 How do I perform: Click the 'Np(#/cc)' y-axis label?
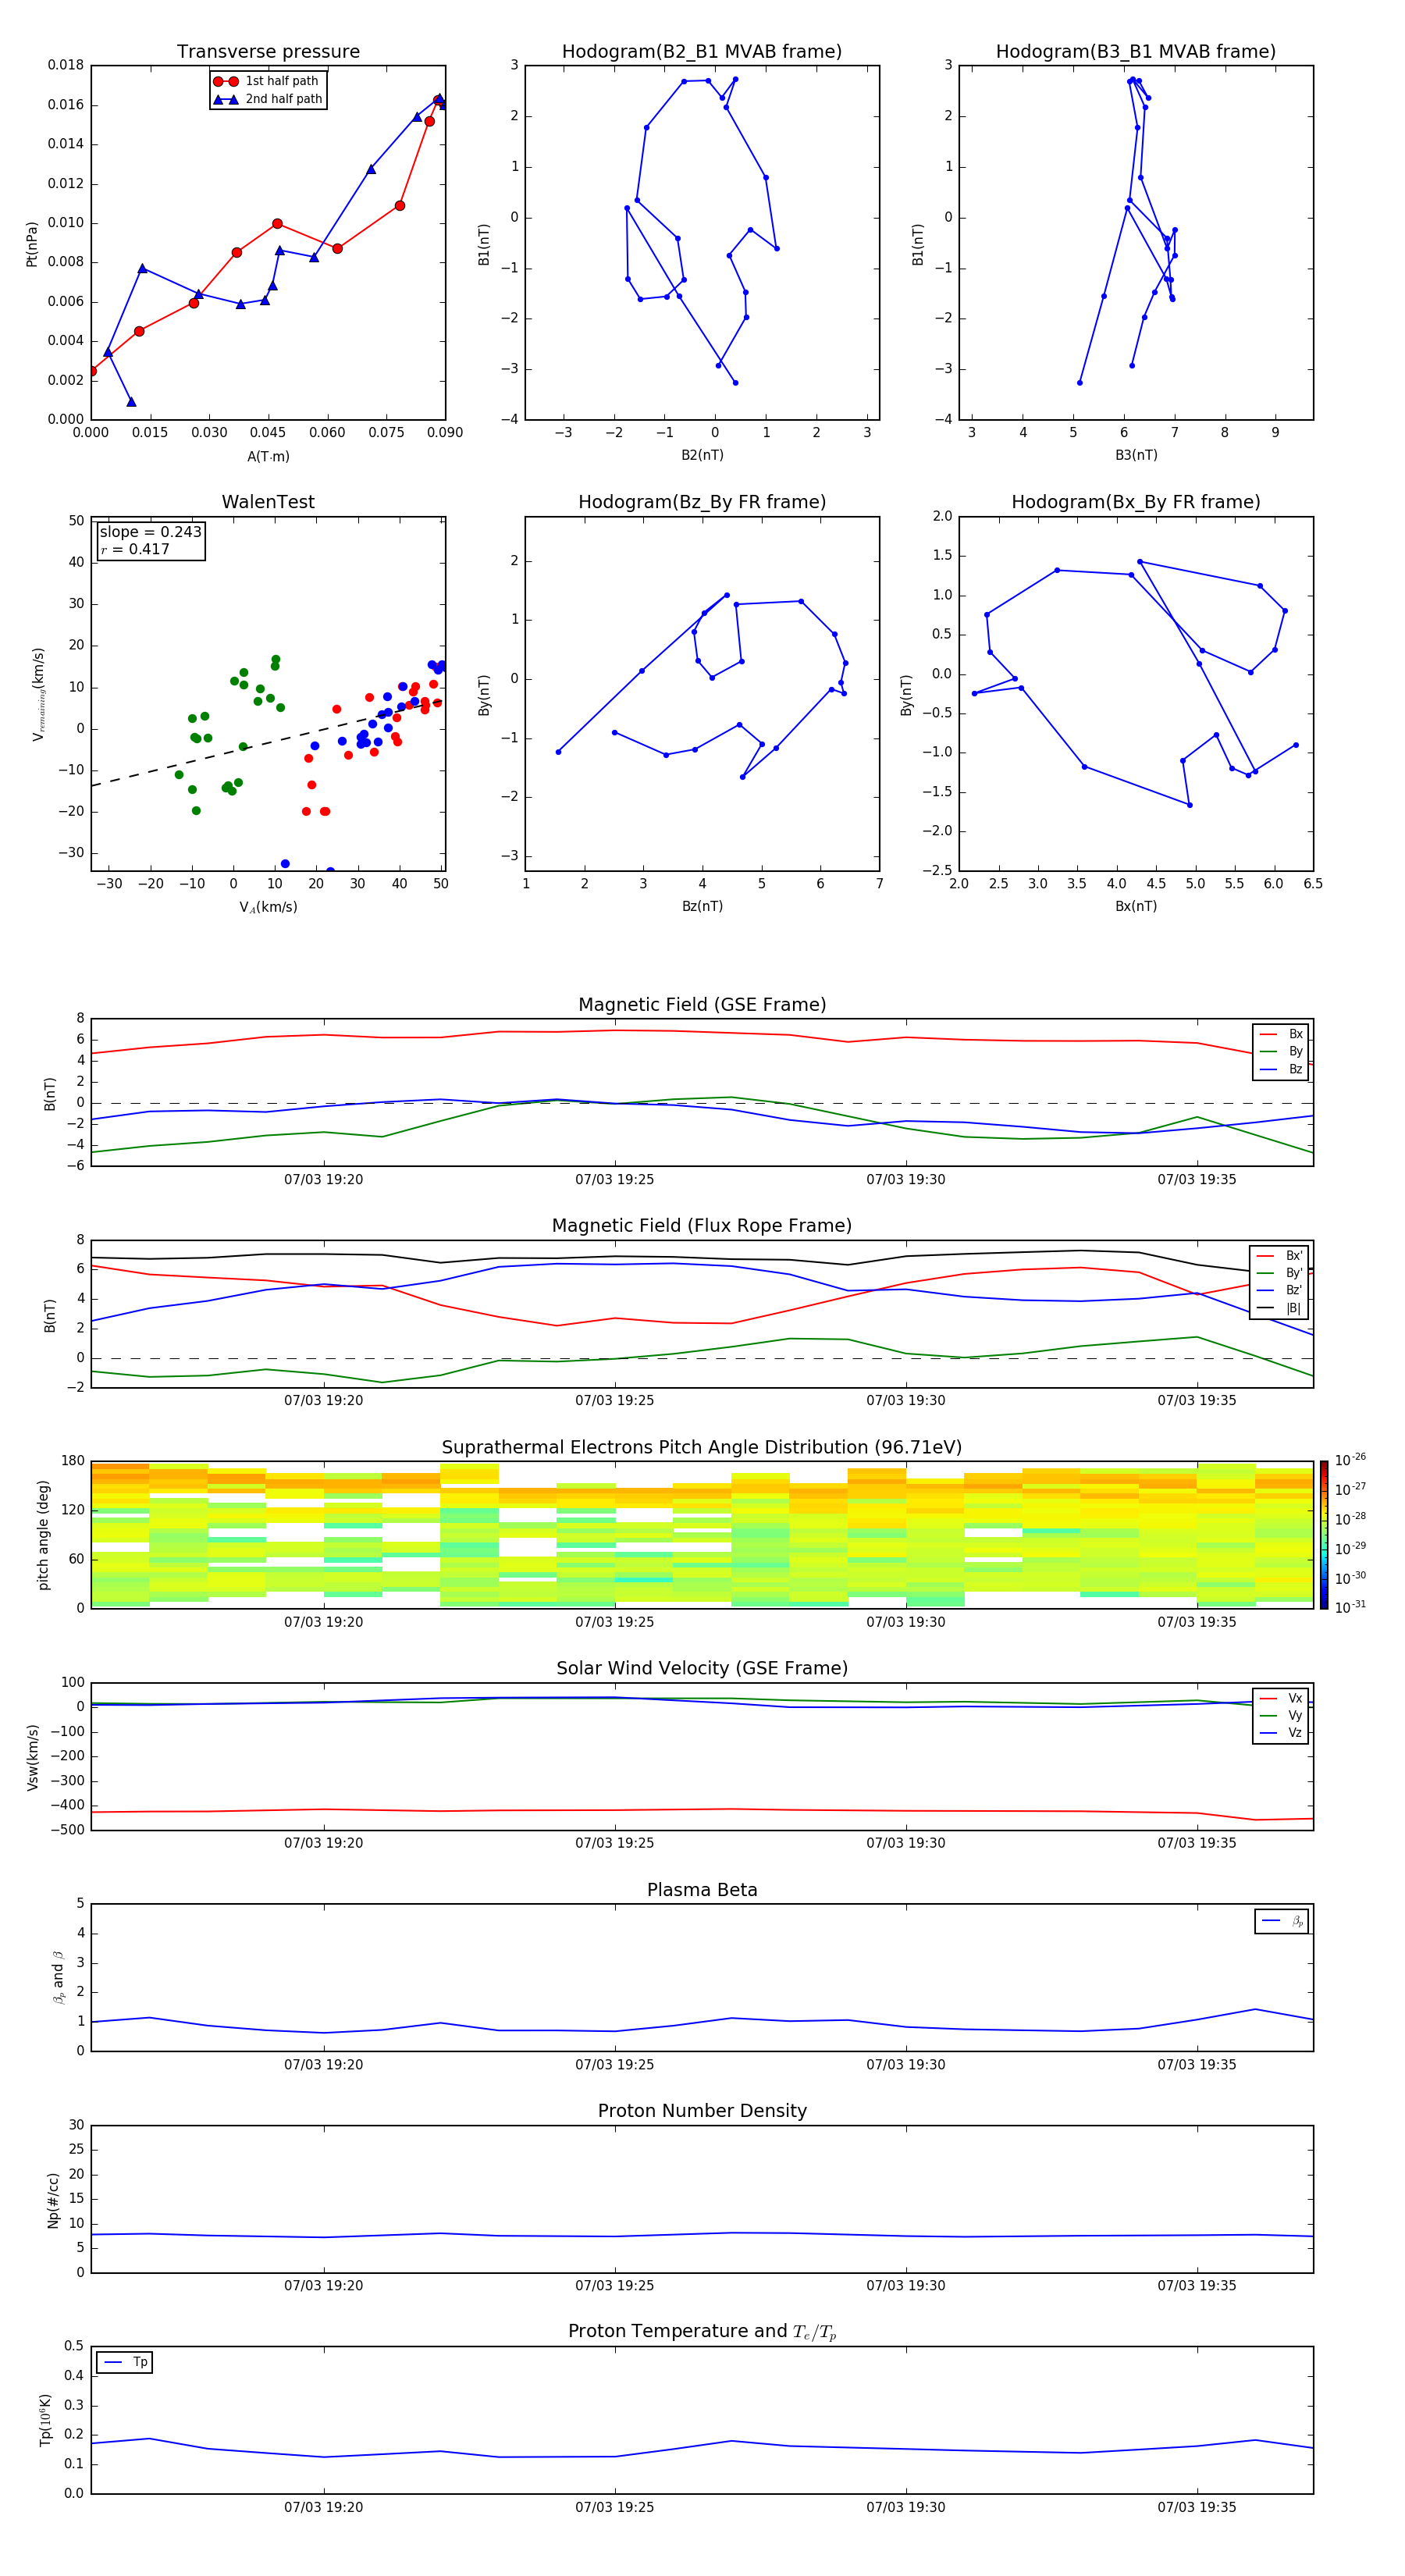point(53,2200)
